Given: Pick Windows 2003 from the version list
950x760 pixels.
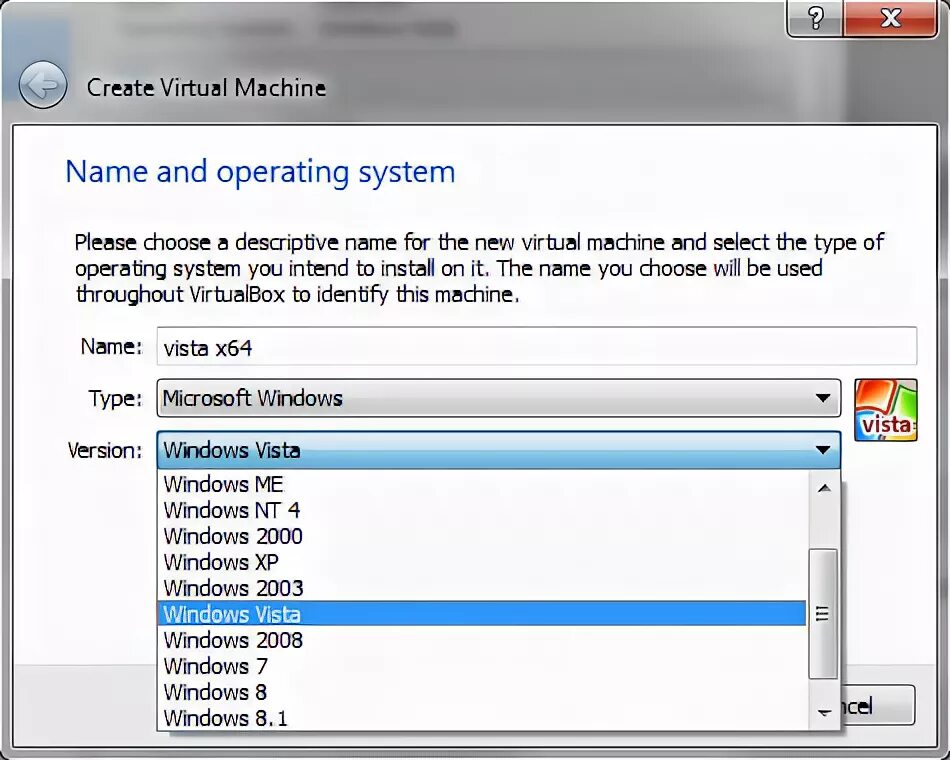Looking at the screenshot, I should click(482, 588).
